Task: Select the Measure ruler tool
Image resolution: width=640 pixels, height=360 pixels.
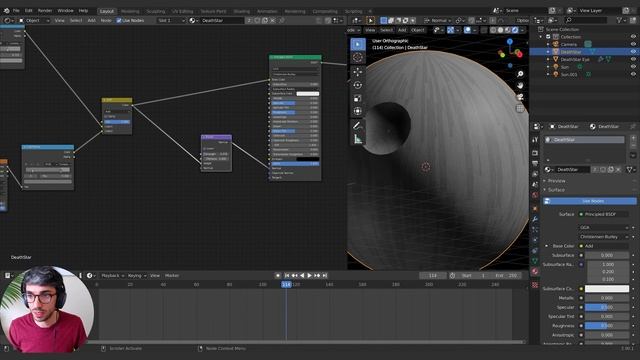Action: [x=358, y=139]
